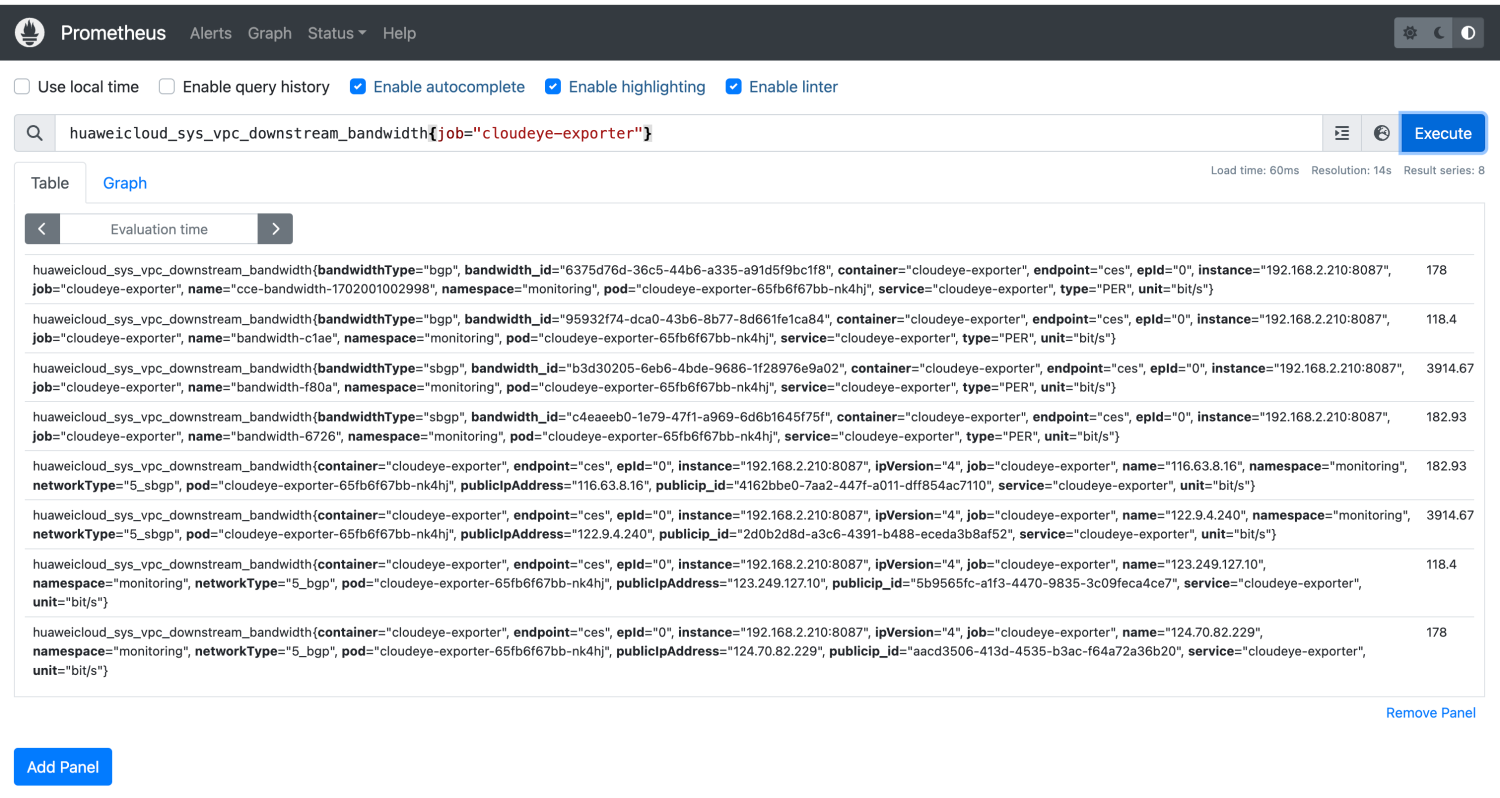Switch to the Graph tab of the panel

125,183
